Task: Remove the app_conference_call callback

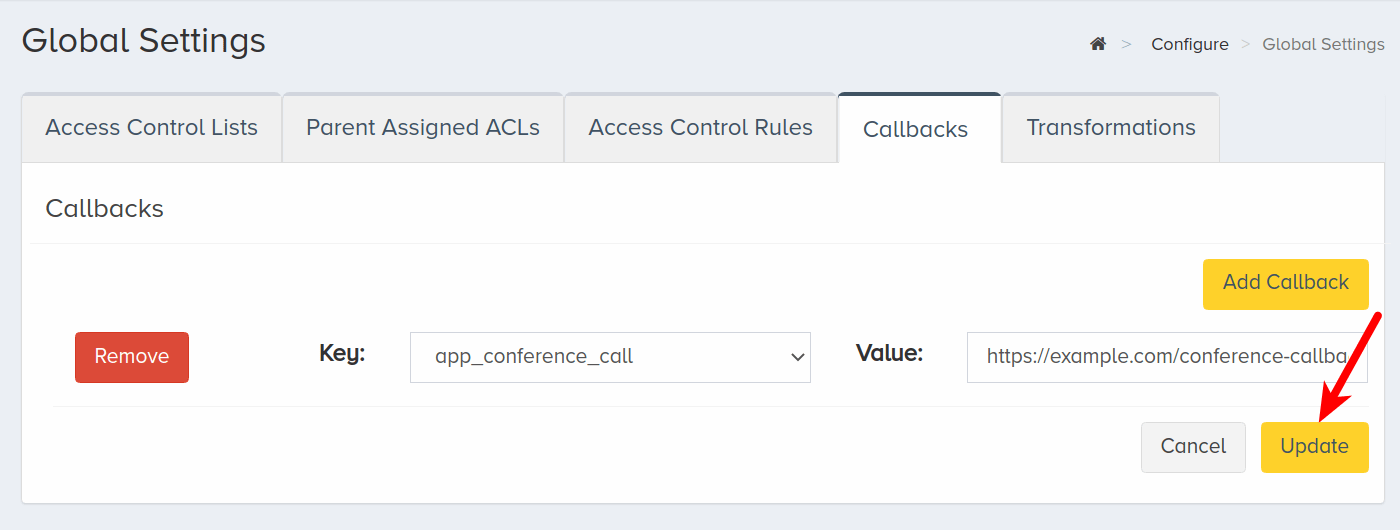Action: click(x=132, y=357)
